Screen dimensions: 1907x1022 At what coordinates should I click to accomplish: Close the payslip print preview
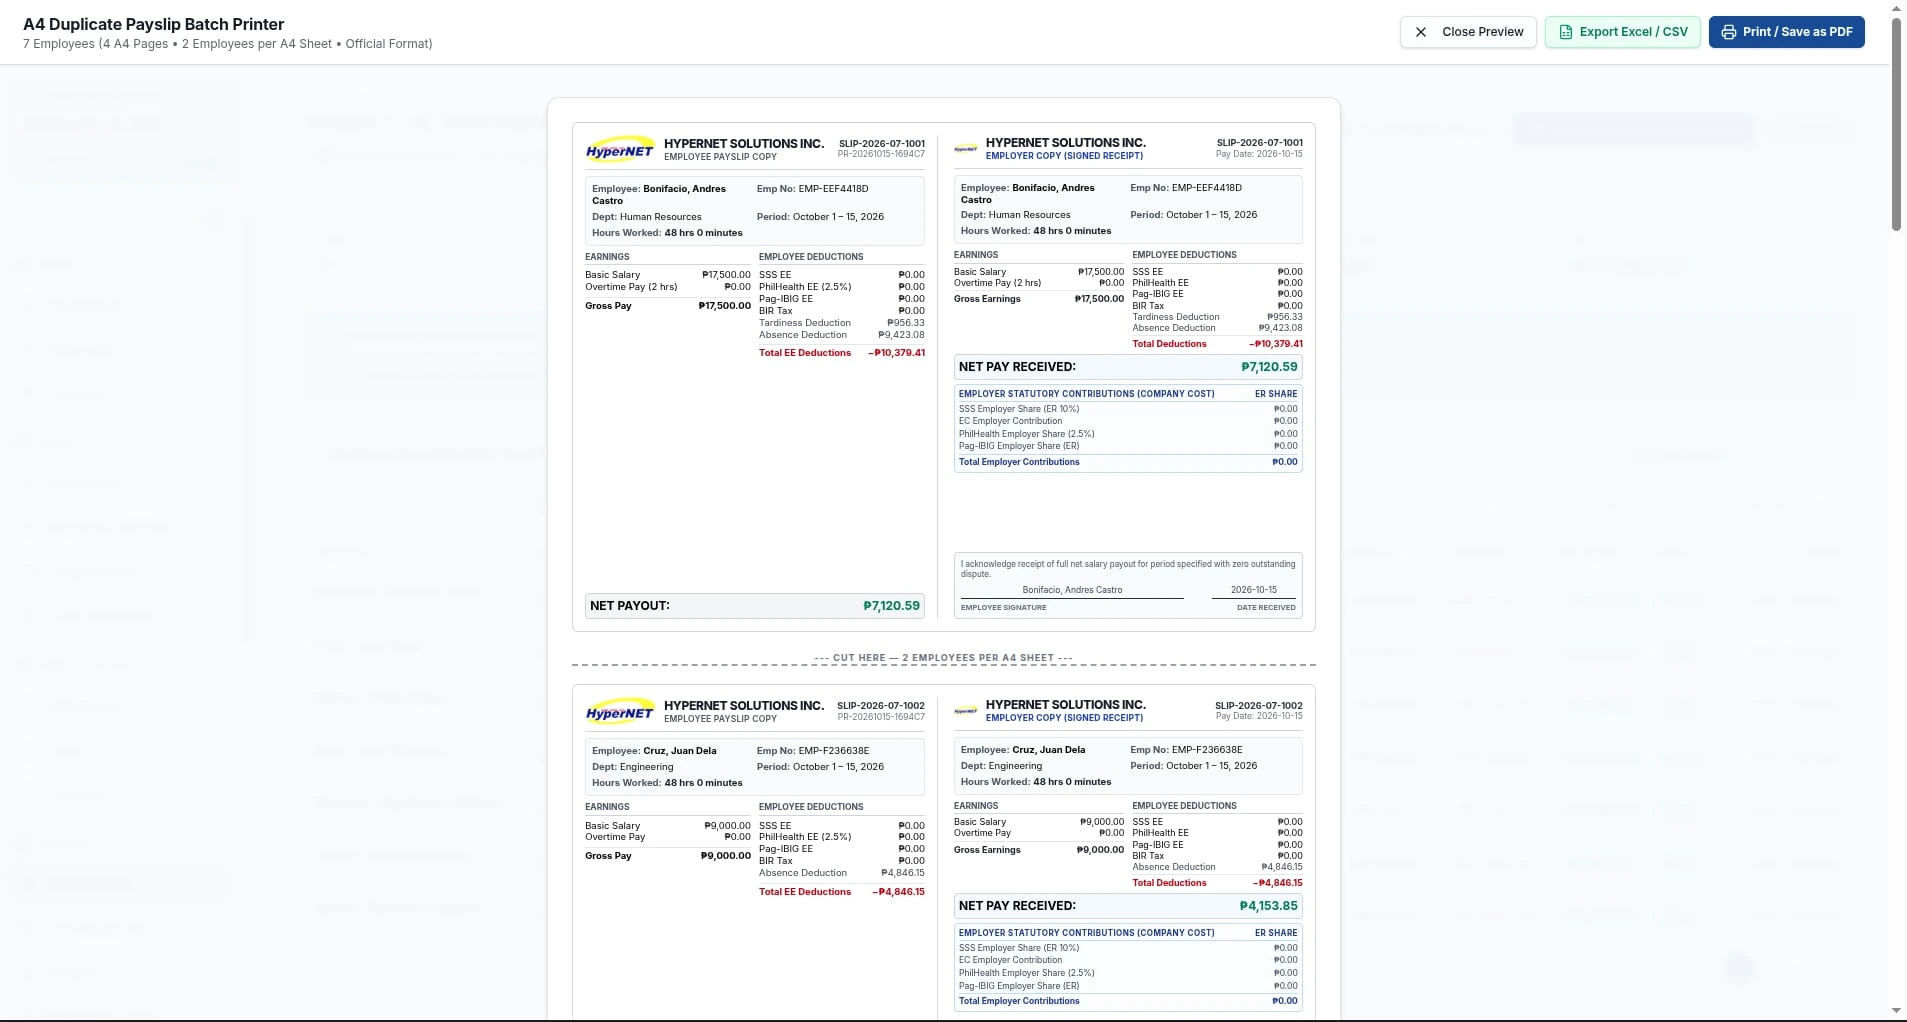[x=1468, y=32]
